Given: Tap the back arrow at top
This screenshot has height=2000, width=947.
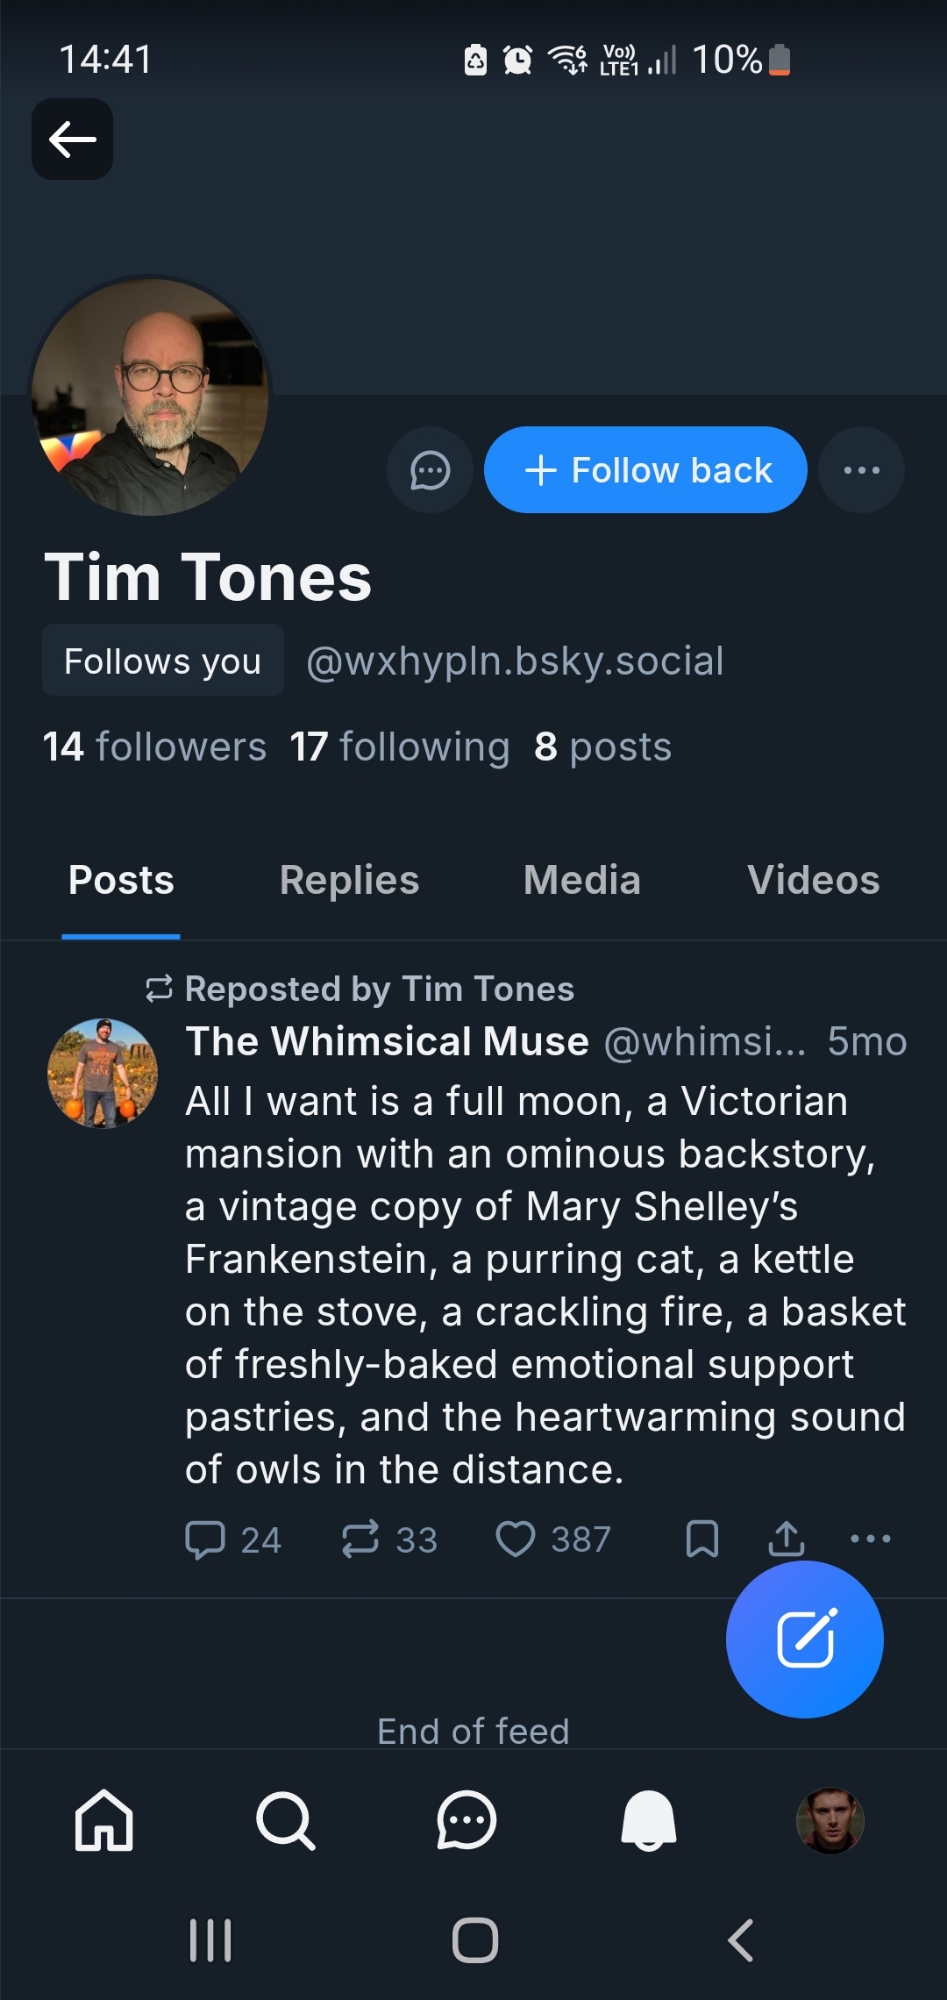Looking at the screenshot, I should [72, 139].
